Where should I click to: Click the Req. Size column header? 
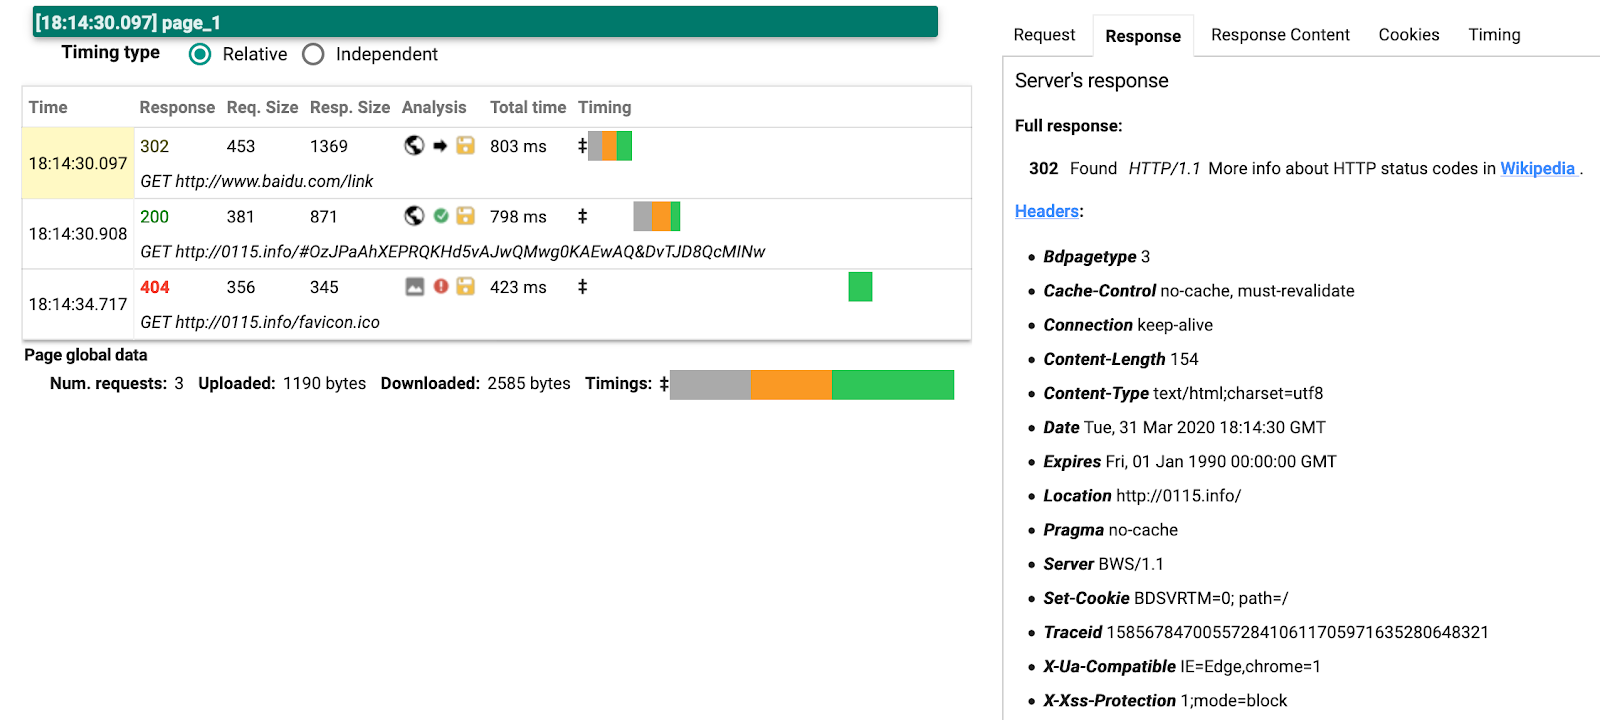click(262, 107)
